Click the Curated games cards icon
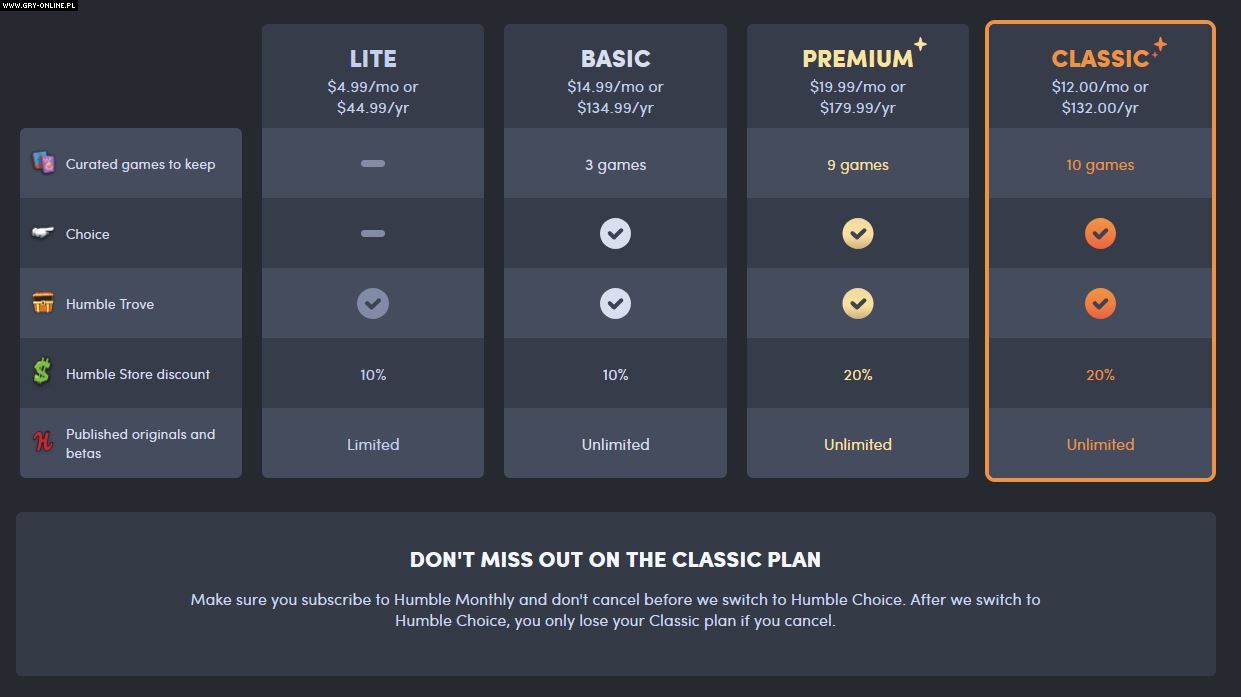This screenshot has width=1241, height=697. point(43,163)
